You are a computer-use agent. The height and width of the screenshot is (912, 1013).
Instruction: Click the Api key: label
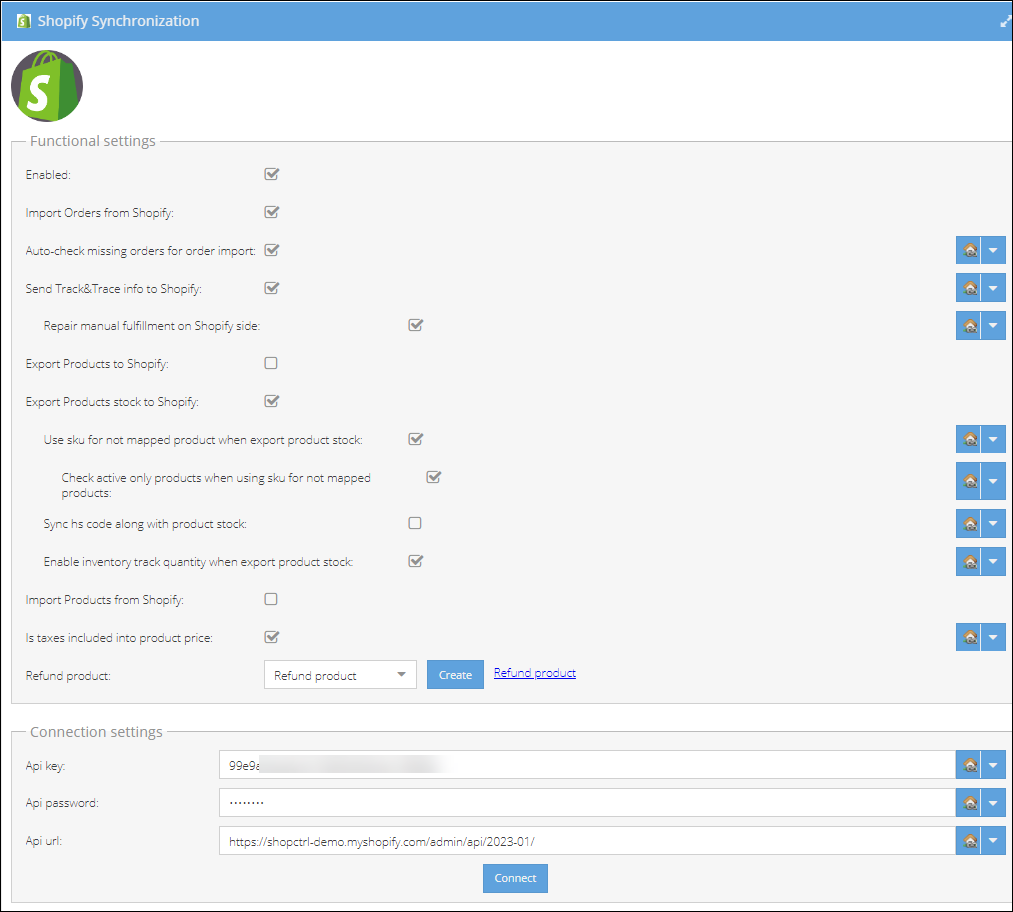point(45,765)
